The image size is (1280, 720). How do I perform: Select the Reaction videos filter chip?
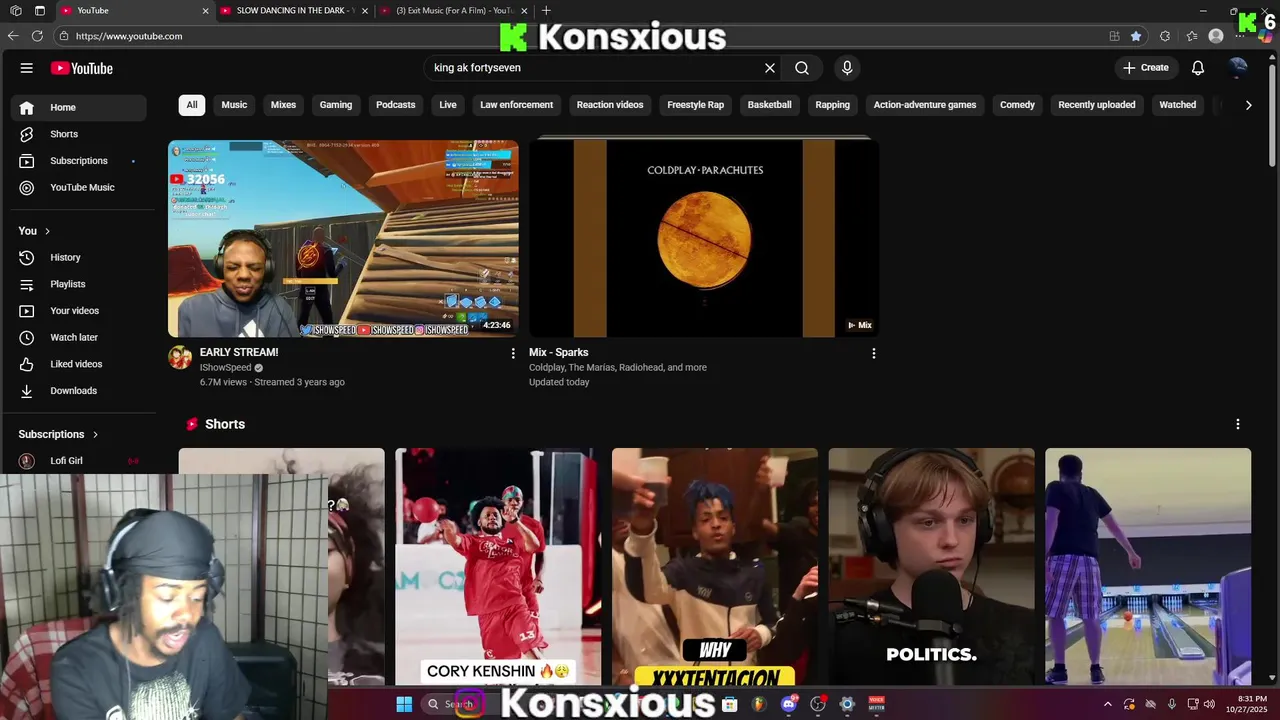(610, 105)
